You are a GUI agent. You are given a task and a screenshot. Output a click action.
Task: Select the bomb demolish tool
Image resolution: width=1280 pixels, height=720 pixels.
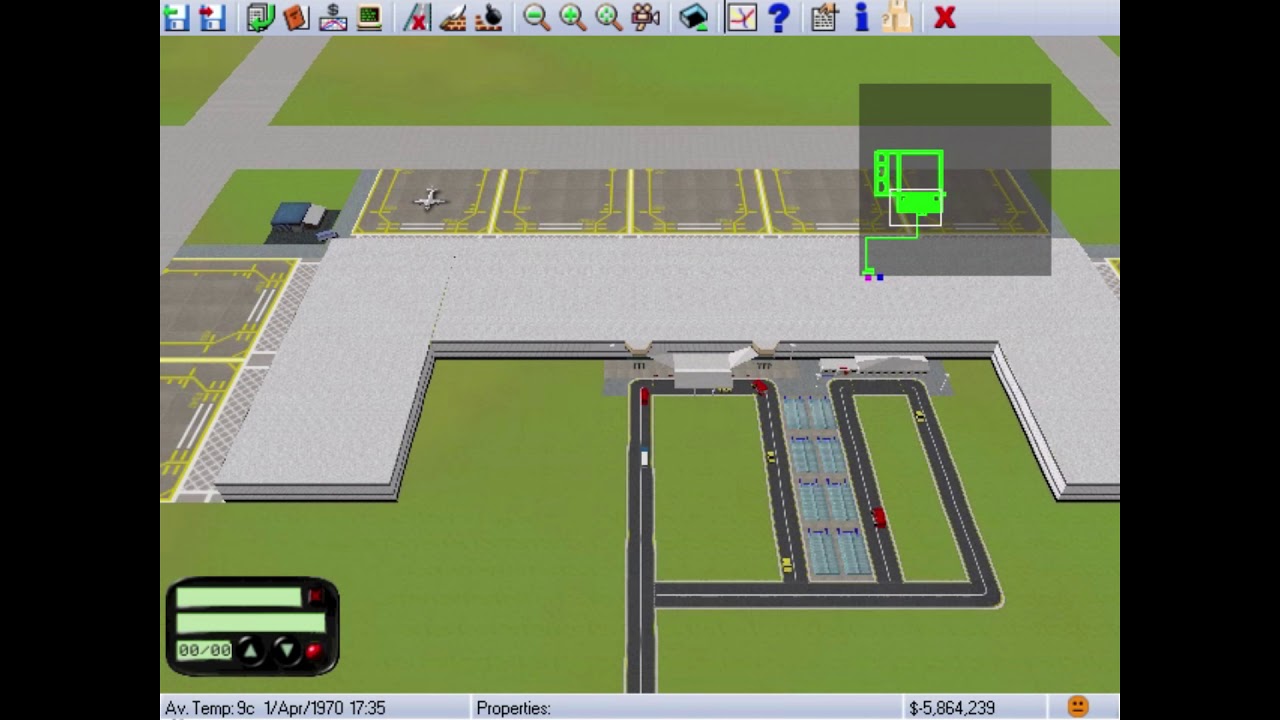pyautogui.click(x=489, y=17)
